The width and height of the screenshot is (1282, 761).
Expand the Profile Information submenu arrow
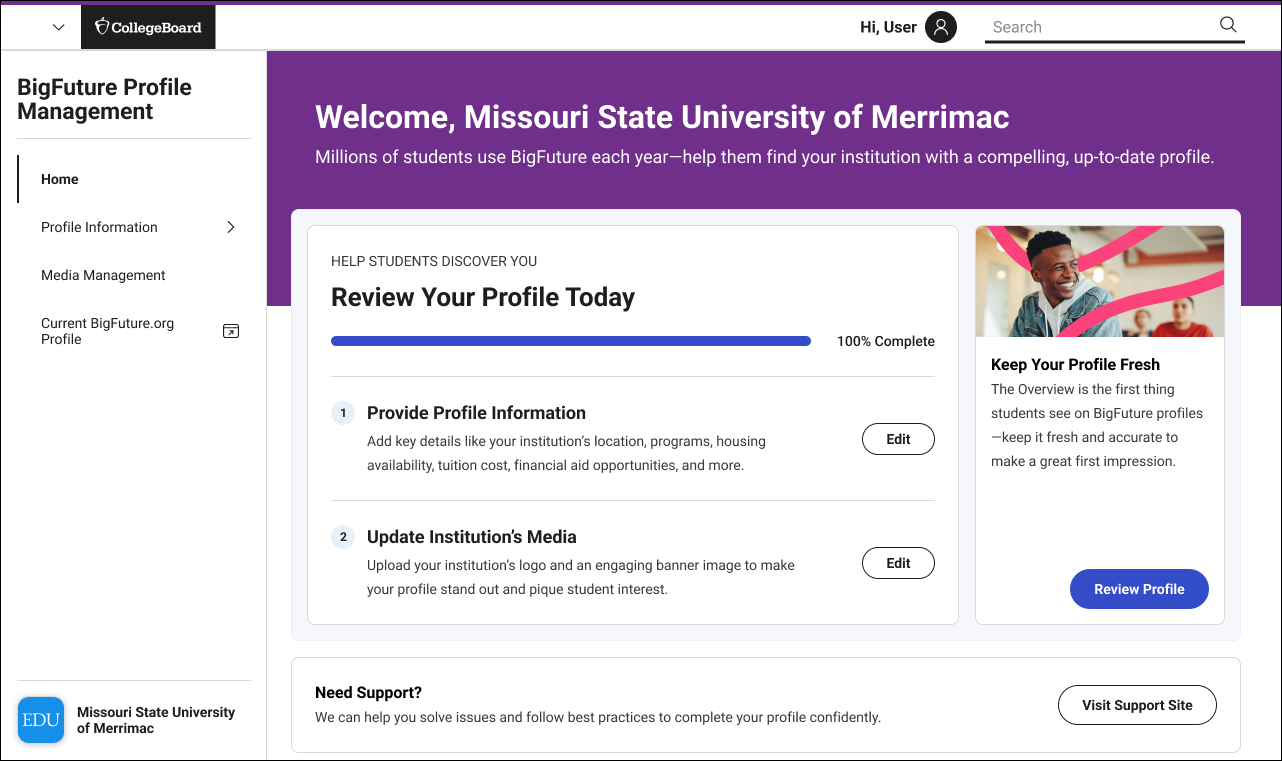pos(231,227)
